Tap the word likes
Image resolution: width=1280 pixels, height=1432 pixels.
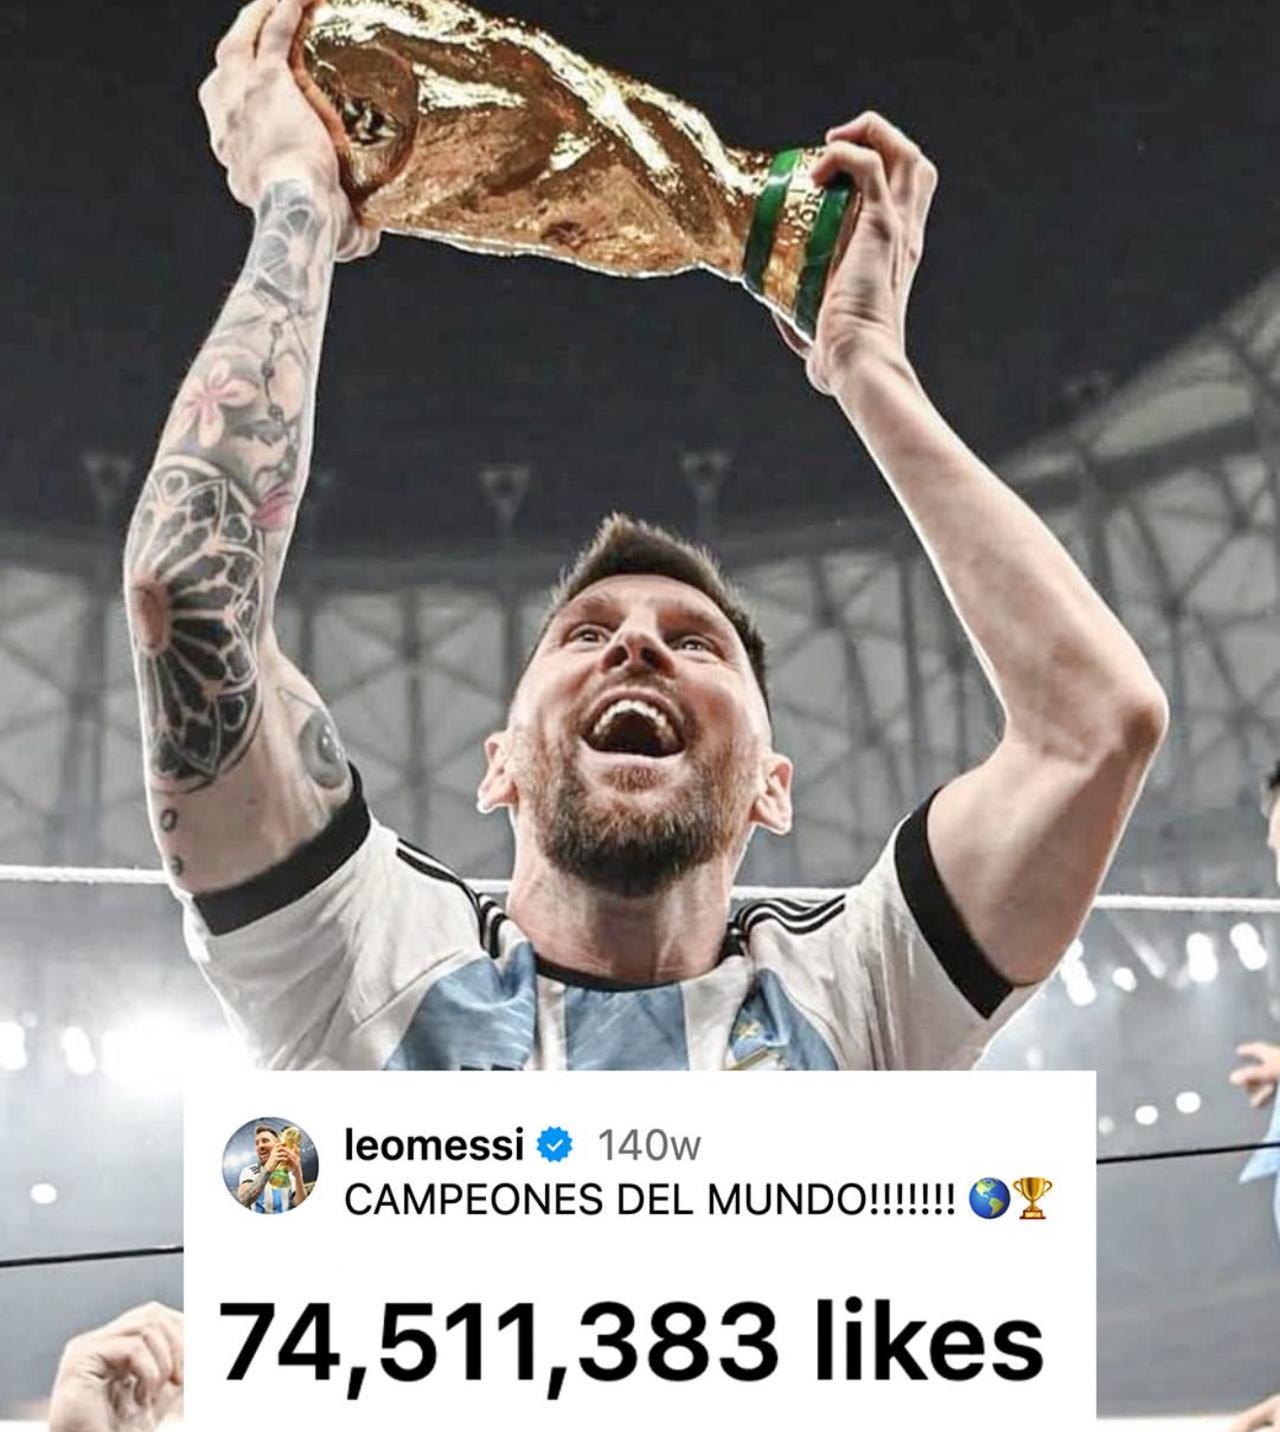[x=930, y=1340]
